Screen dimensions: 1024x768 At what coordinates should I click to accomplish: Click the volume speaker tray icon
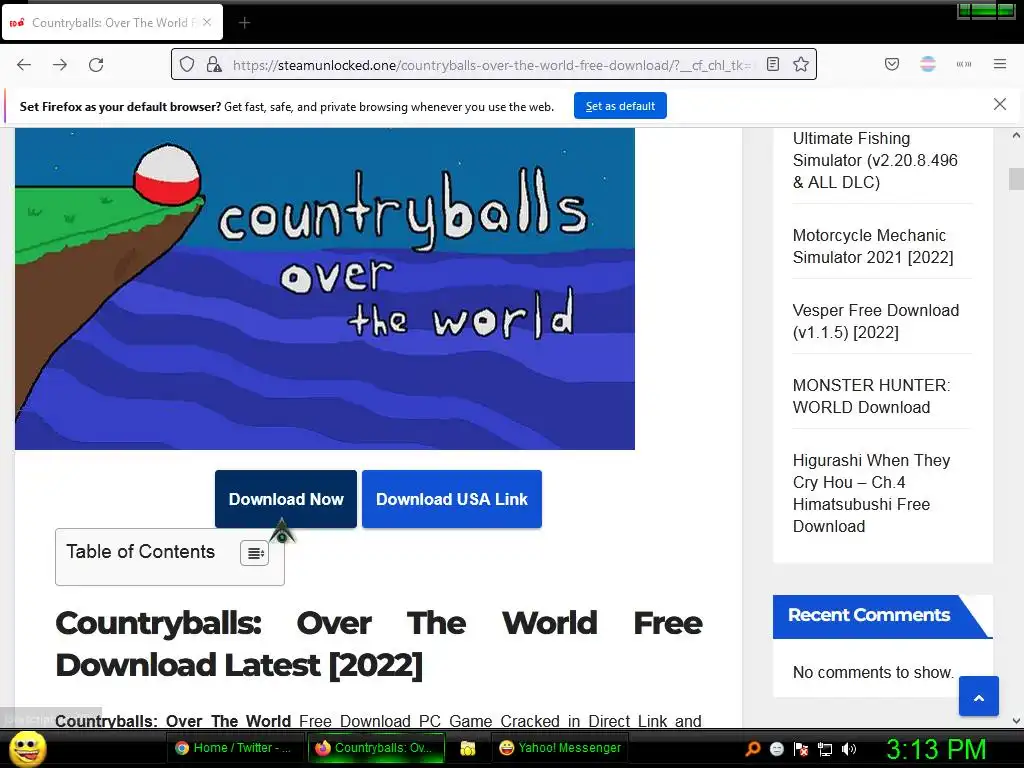pyautogui.click(x=848, y=749)
